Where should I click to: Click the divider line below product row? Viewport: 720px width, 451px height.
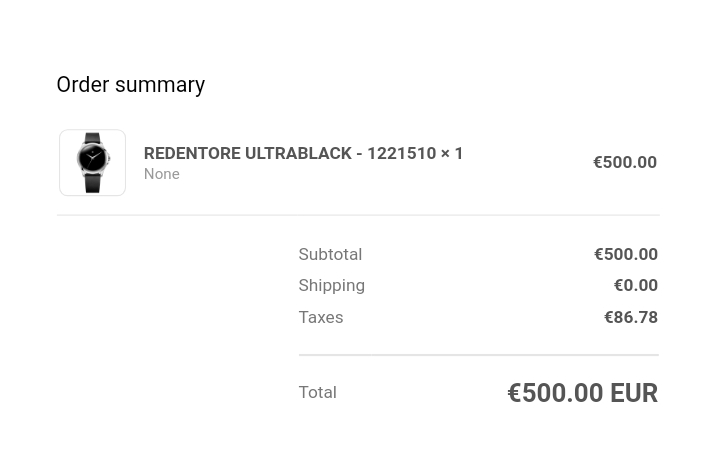[x=358, y=215]
